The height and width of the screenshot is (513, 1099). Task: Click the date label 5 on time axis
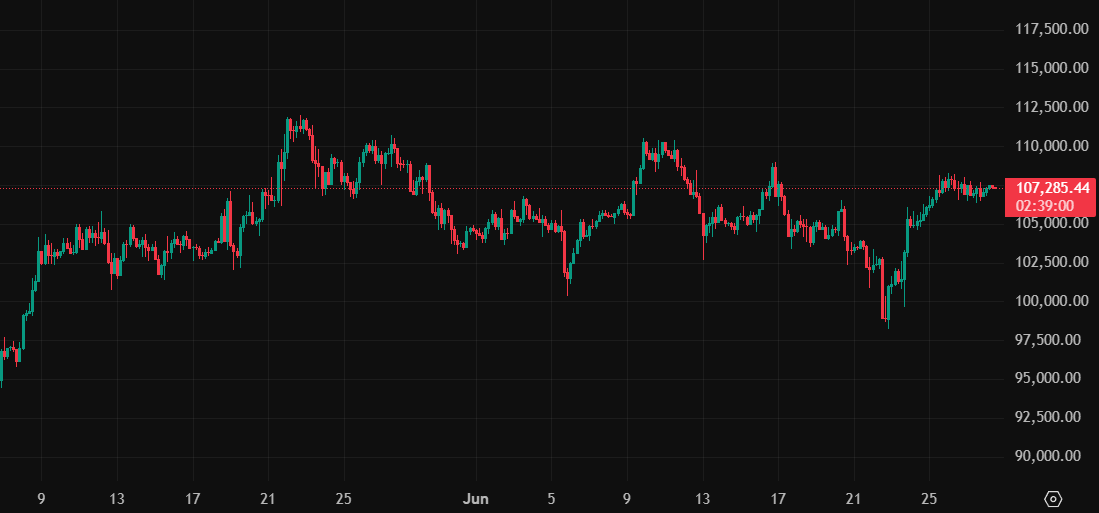[552, 500]
